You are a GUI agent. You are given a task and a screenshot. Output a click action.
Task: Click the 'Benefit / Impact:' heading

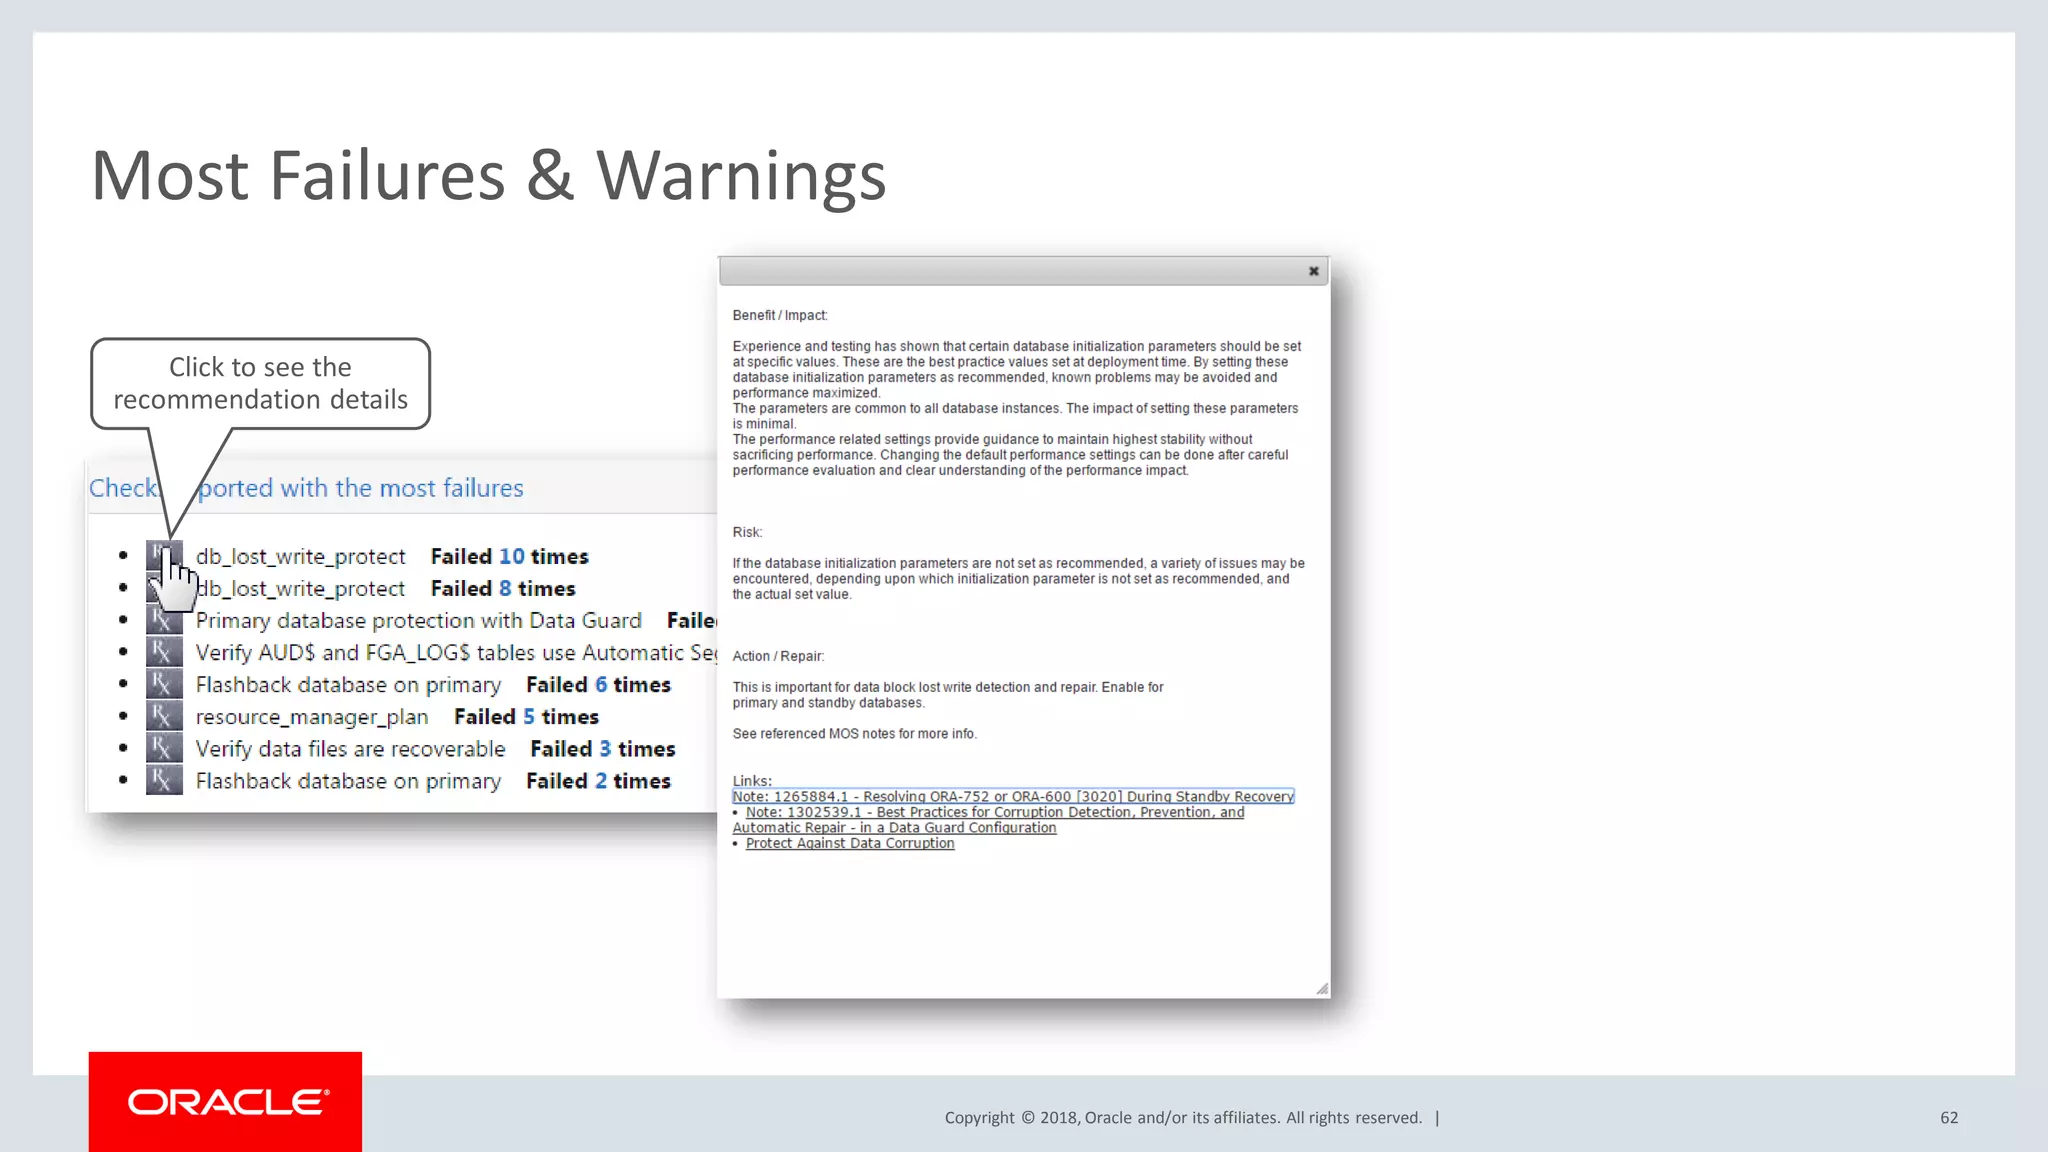coord(780,315)
